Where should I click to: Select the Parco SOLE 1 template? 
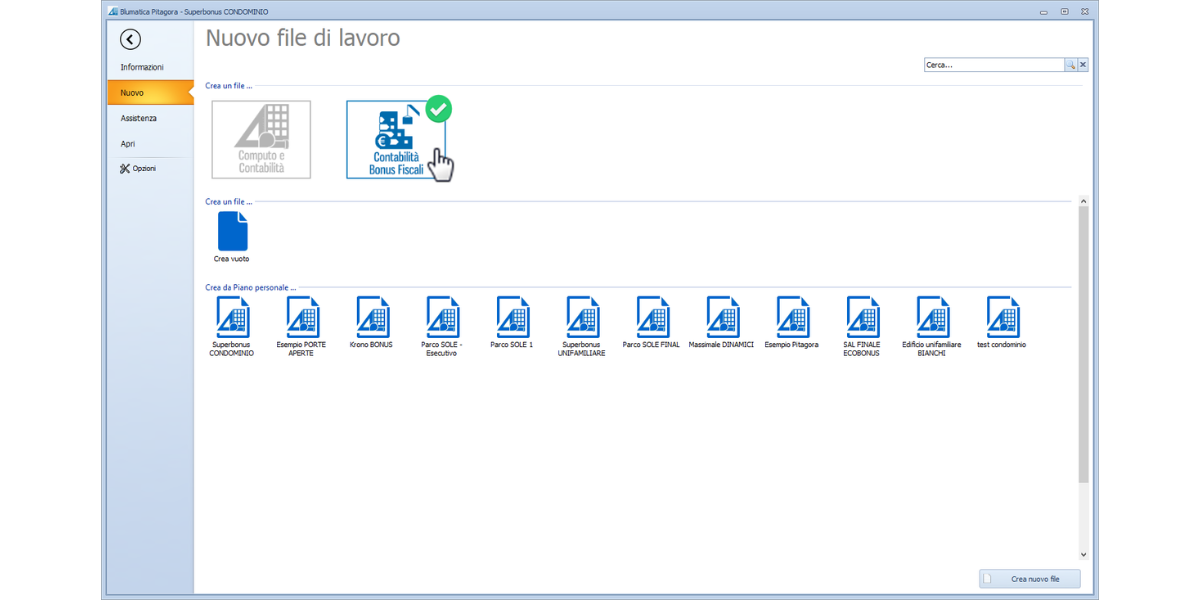(x=511, y=323)
